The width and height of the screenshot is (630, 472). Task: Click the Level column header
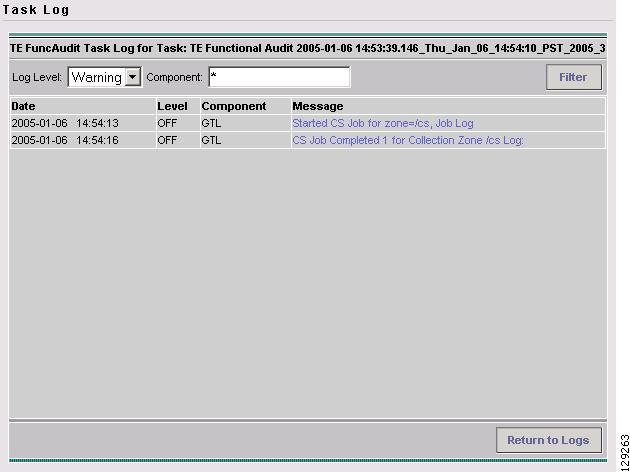[178, 106]
